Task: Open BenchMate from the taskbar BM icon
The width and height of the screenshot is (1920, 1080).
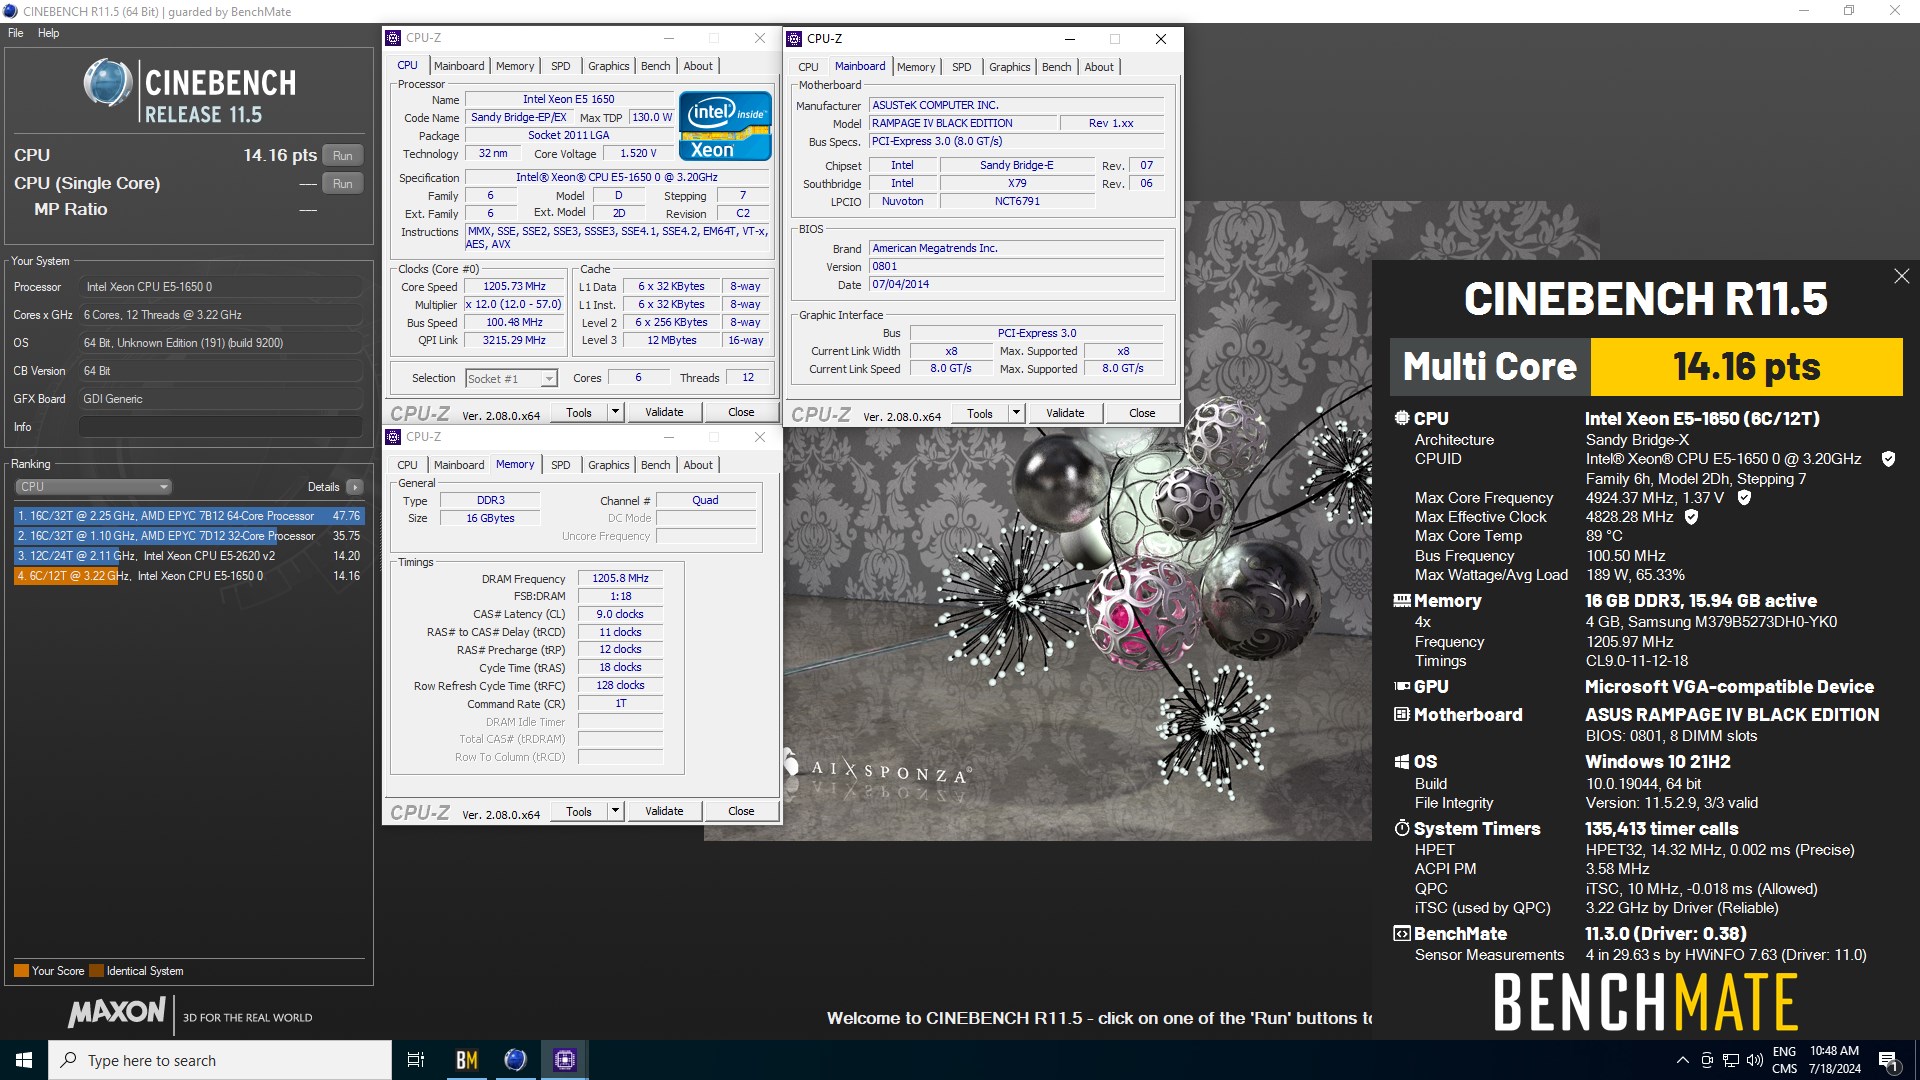Action: [x=466, y=1060]
